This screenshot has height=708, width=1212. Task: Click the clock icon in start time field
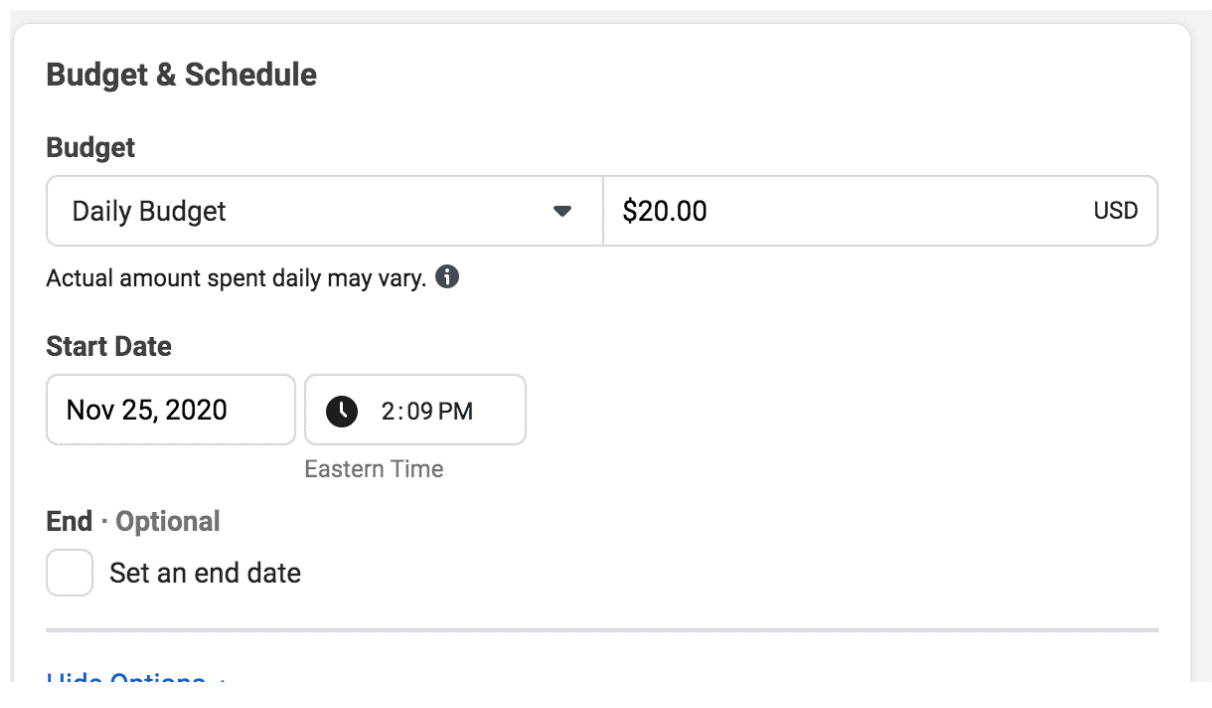tap(342, 410)
